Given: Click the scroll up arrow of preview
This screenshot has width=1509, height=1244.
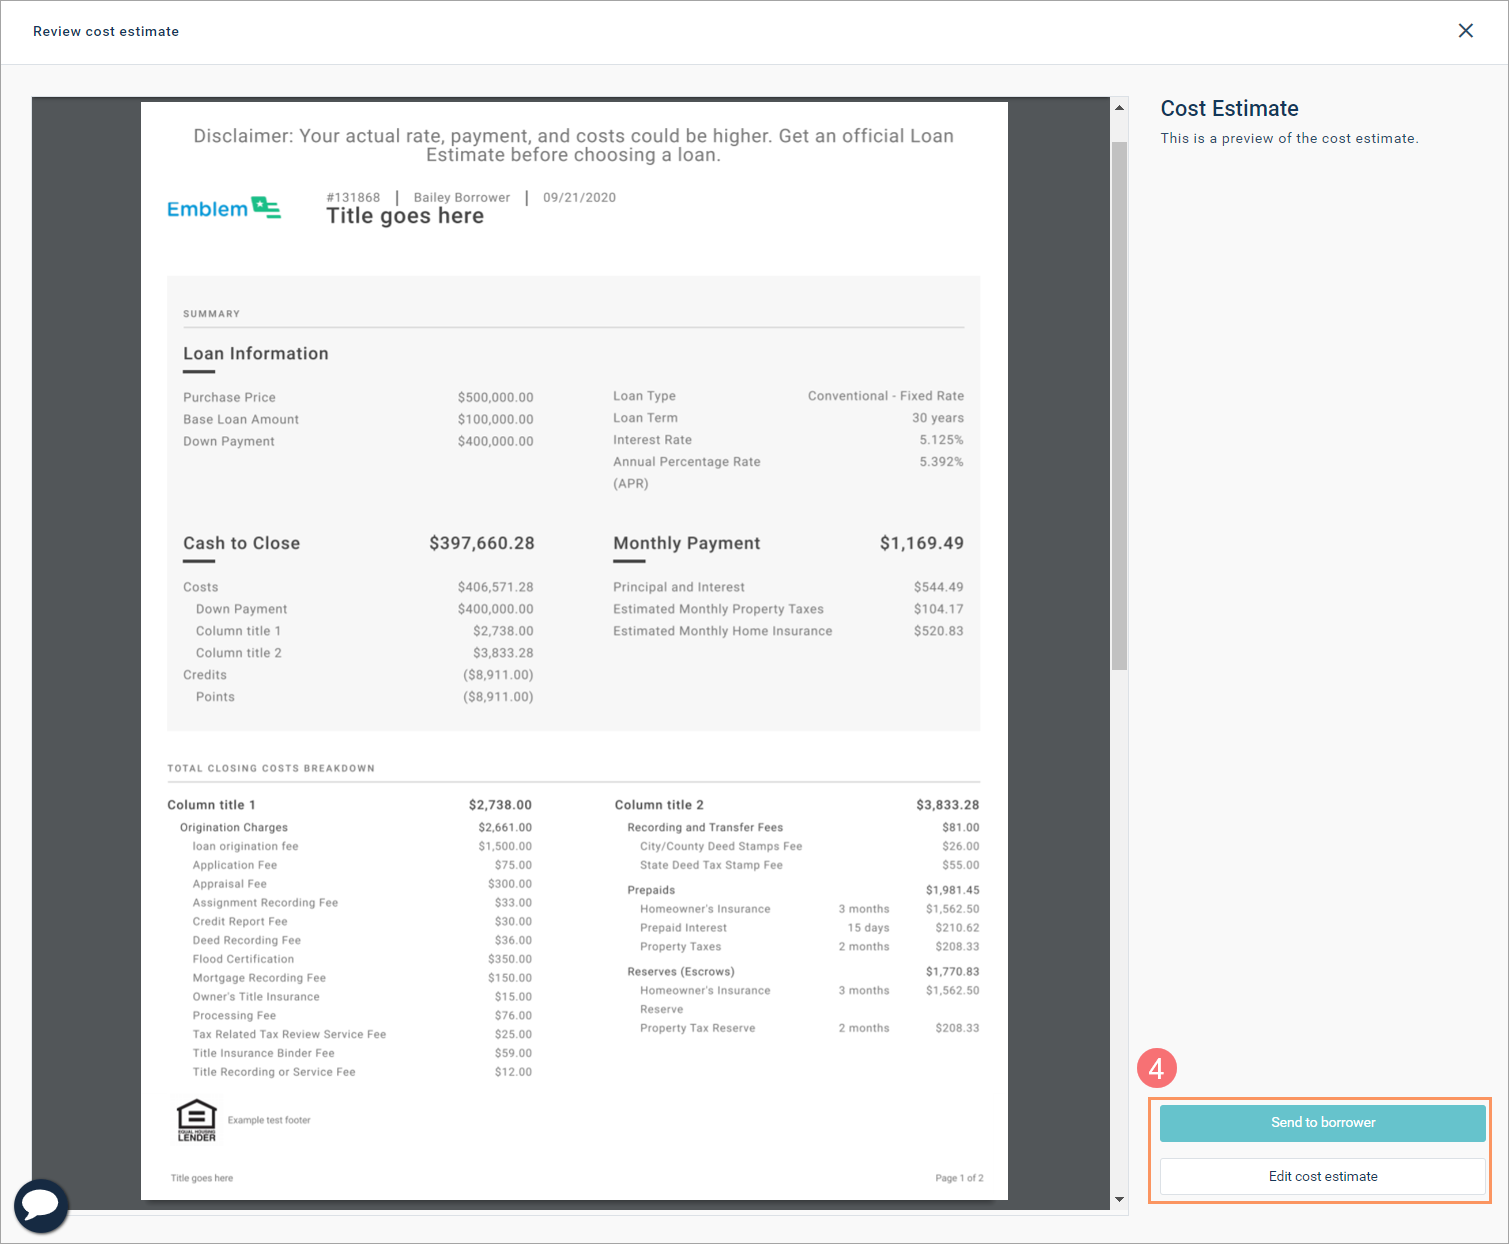Looking at the screenshot, I should 1119,107.
